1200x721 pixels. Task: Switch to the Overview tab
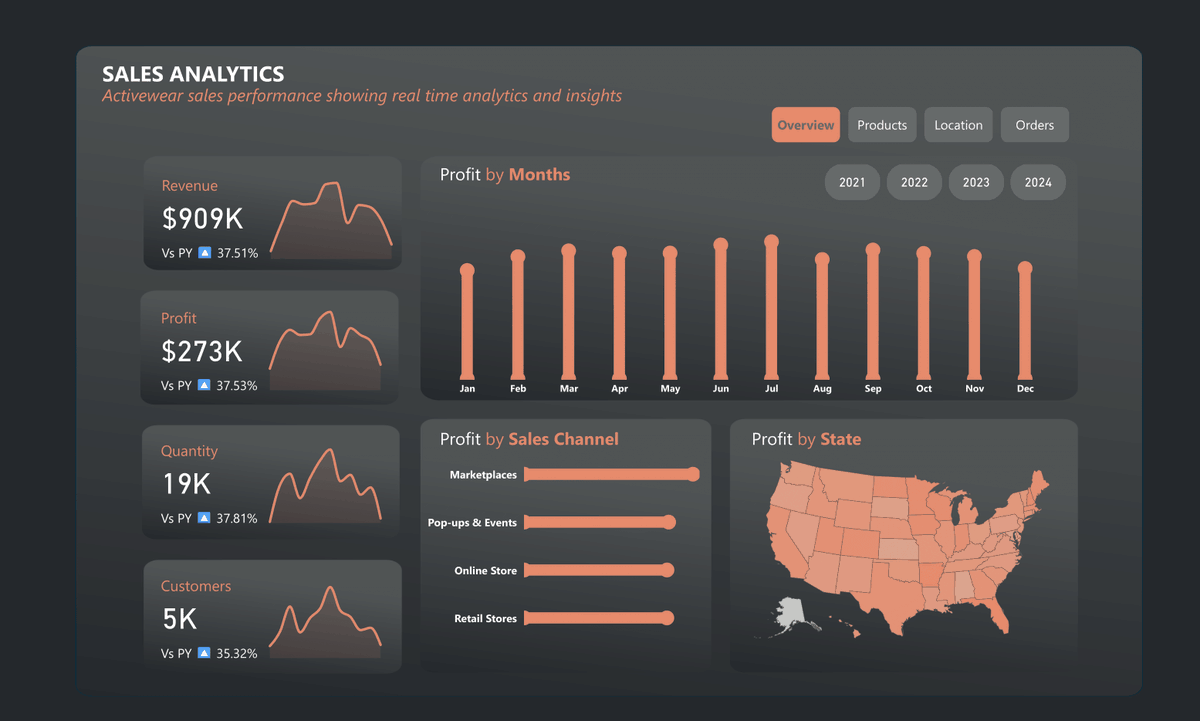click(x=806, y=125)
